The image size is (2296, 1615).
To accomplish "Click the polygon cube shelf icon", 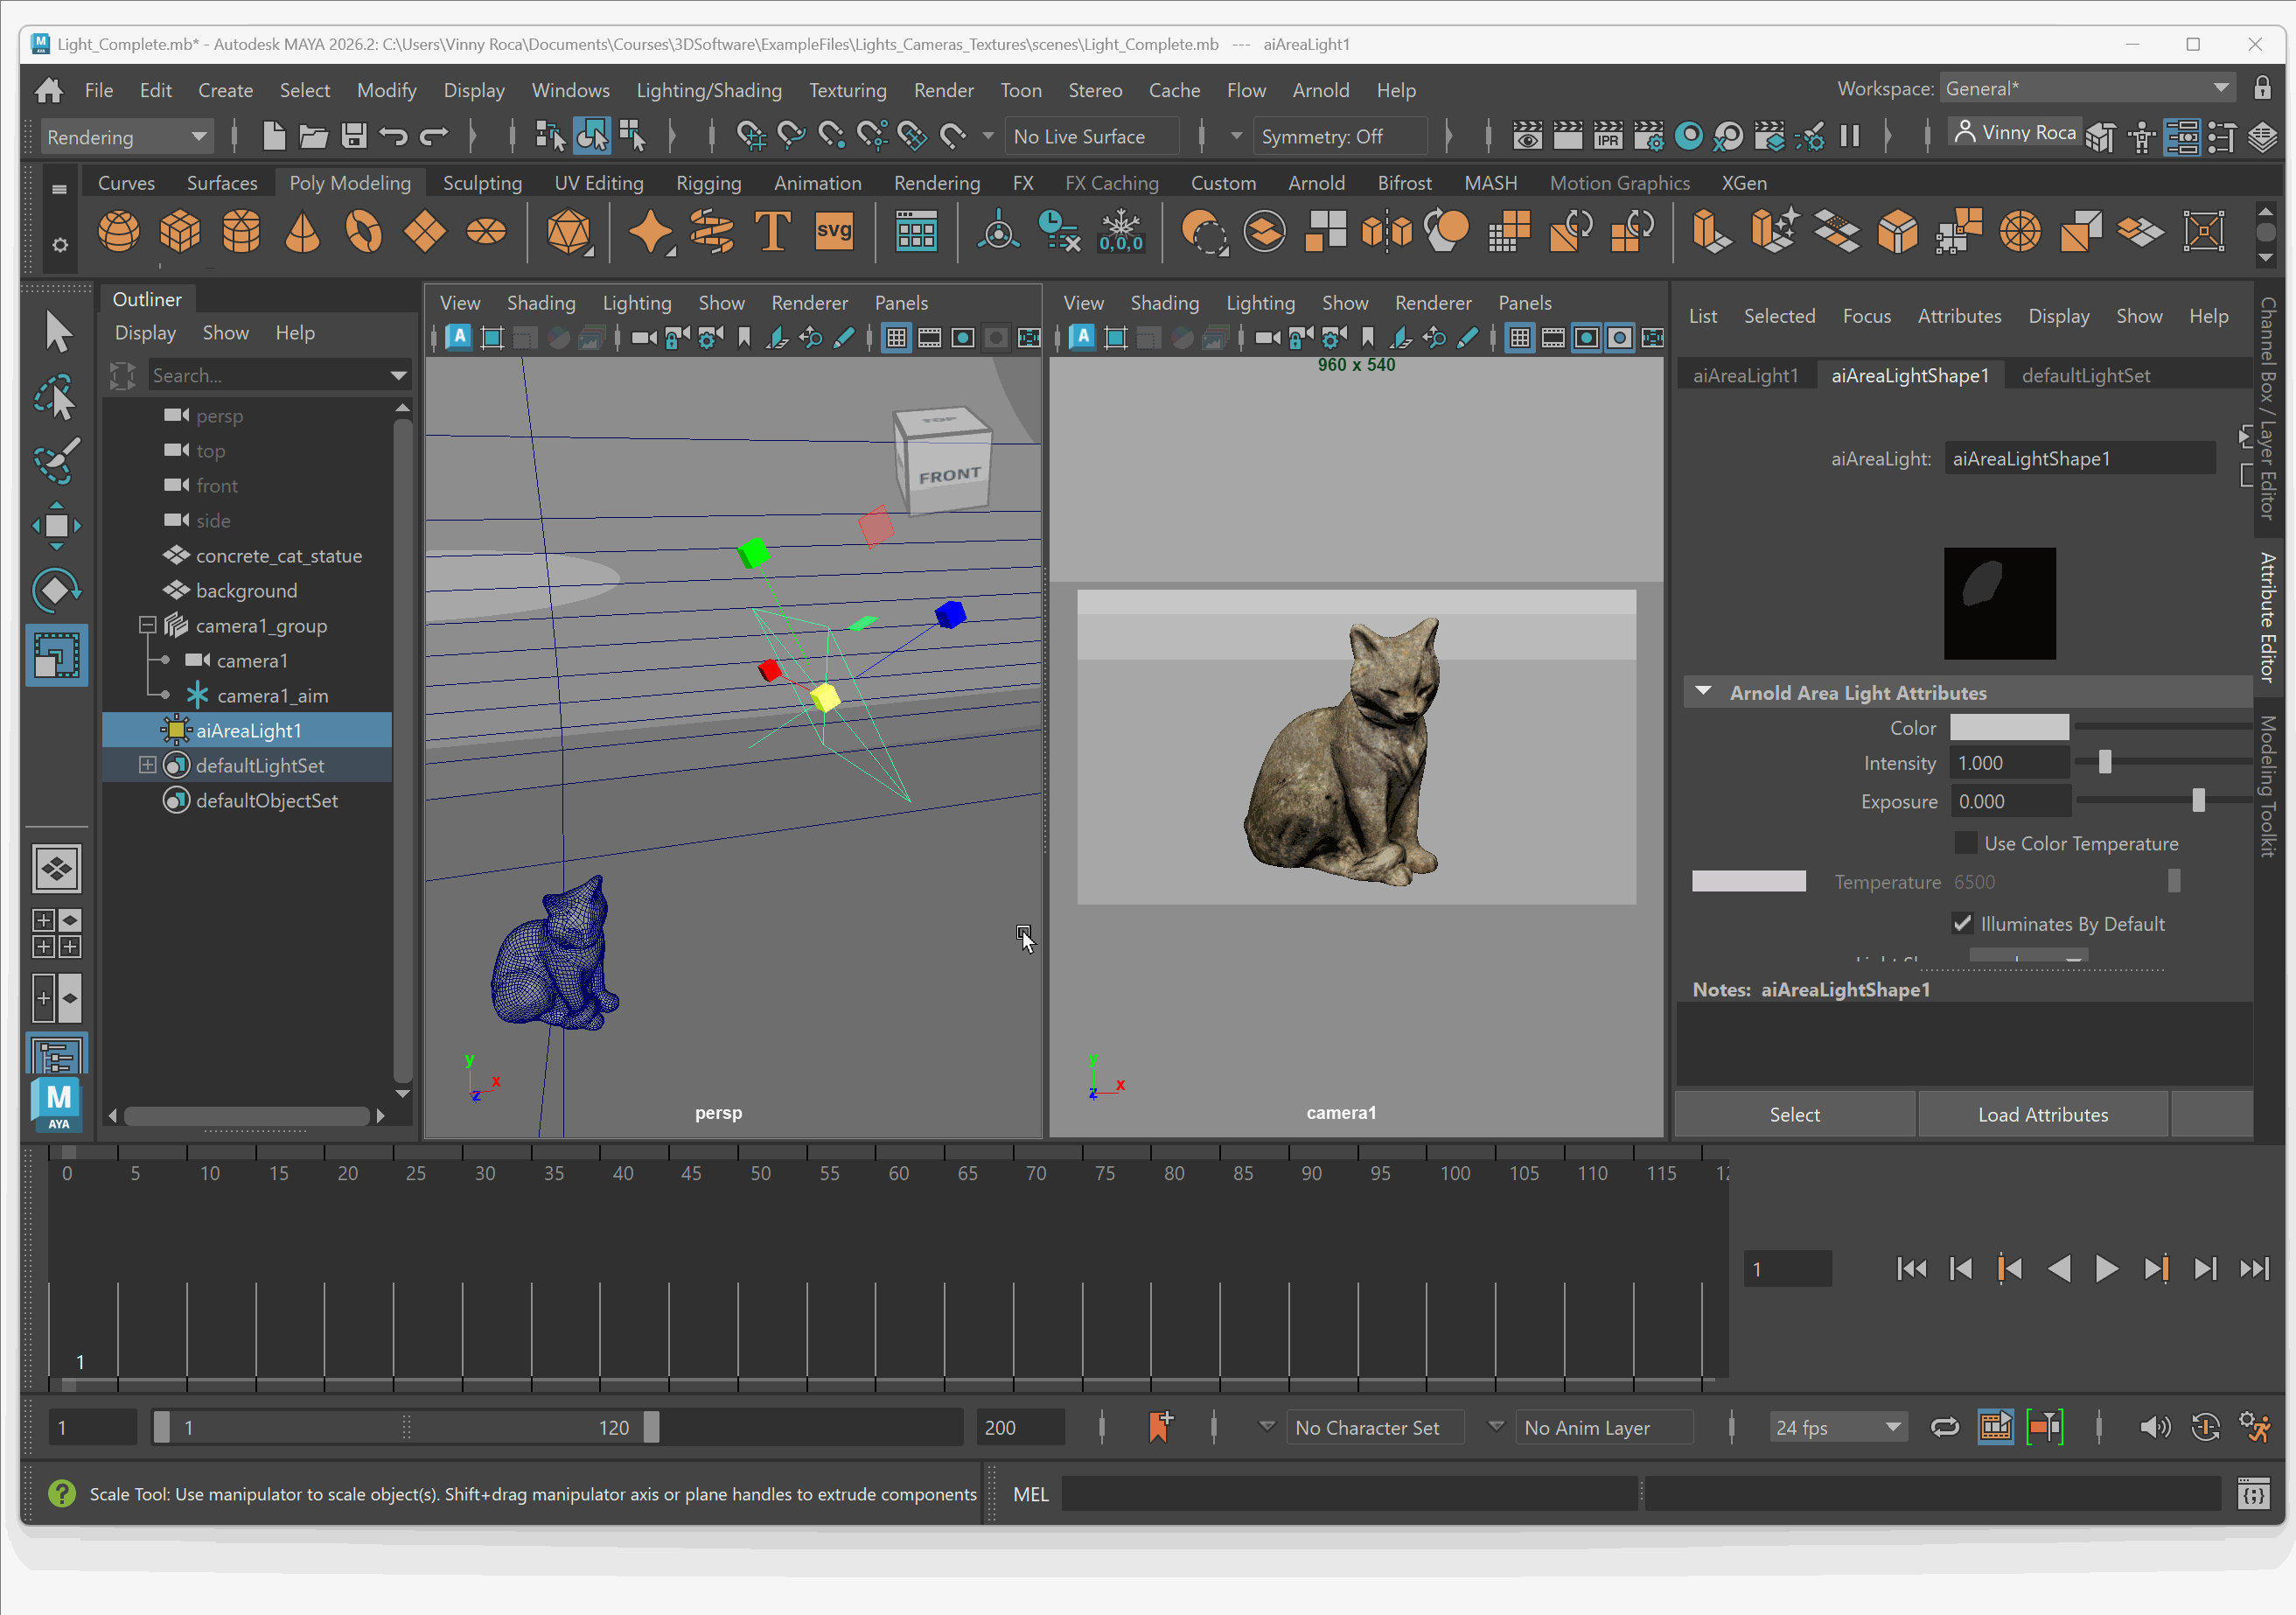I will [x=180, y=233].
